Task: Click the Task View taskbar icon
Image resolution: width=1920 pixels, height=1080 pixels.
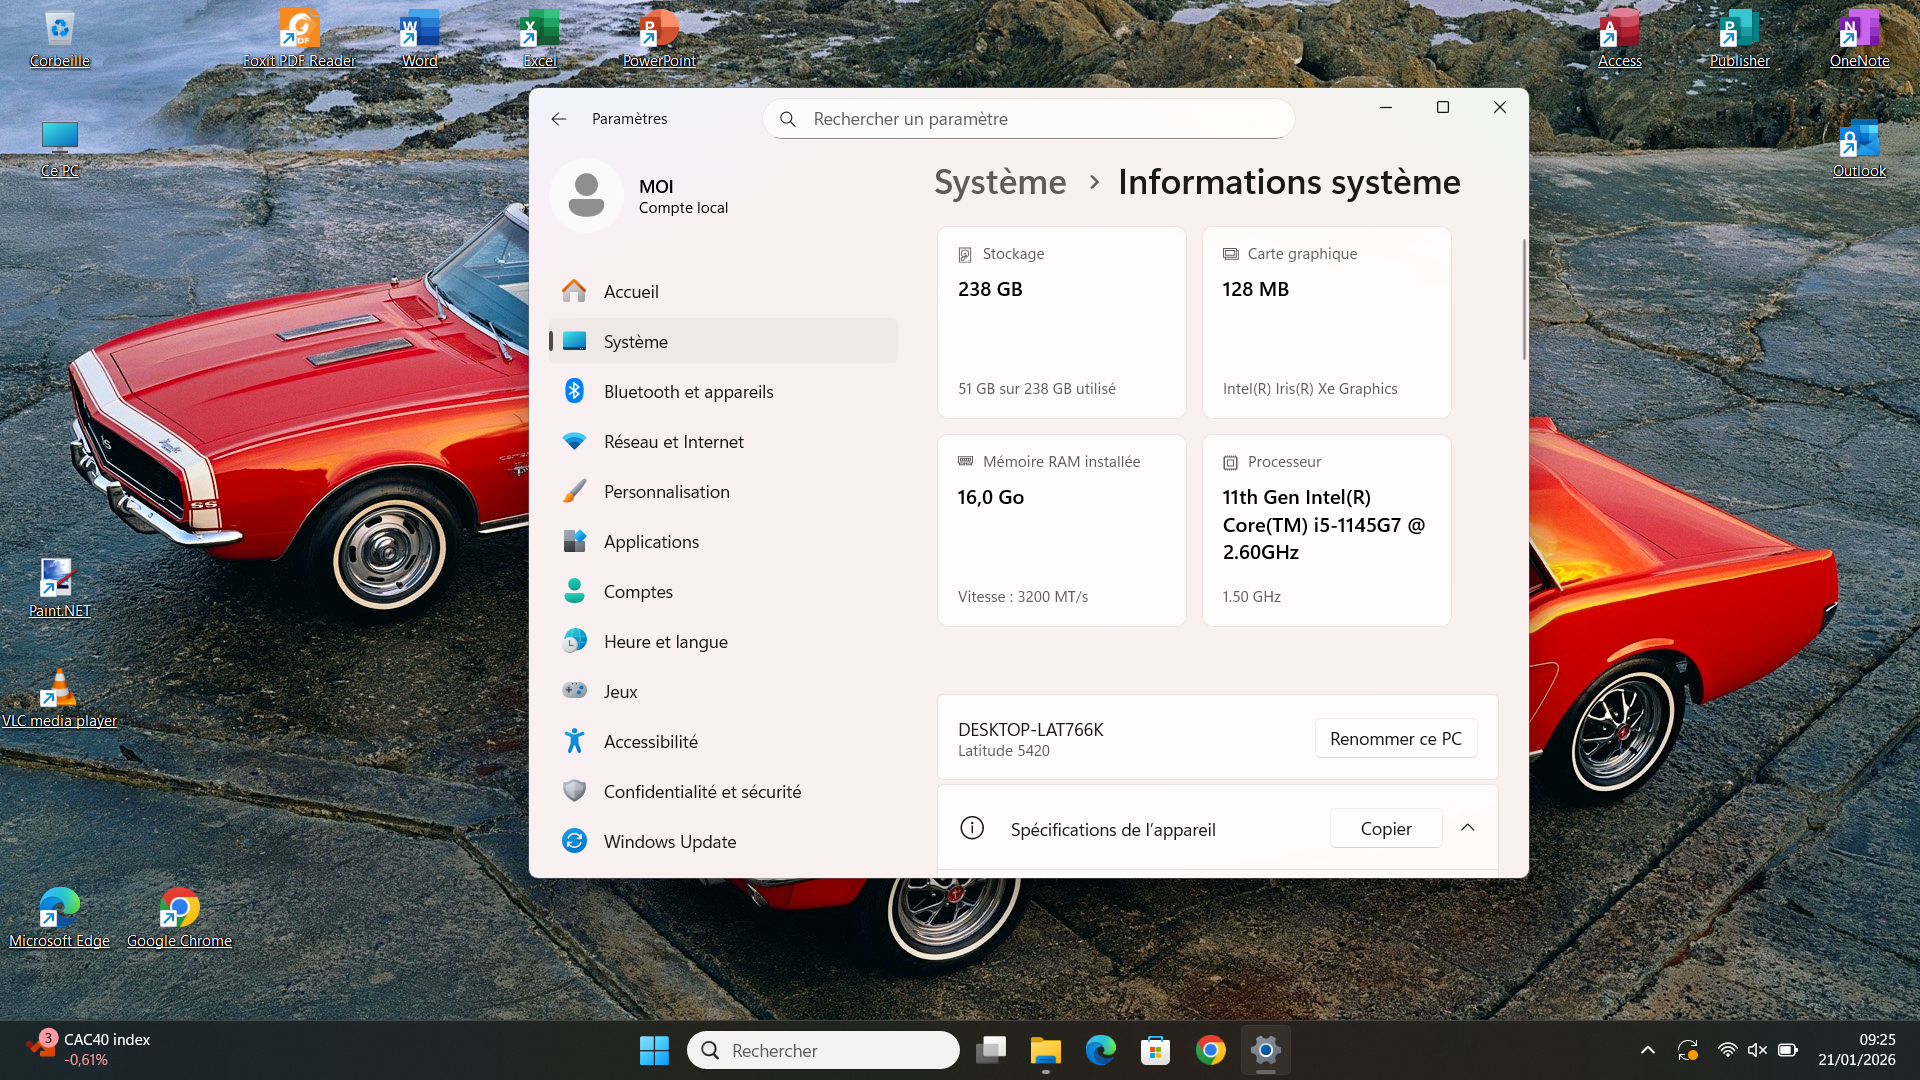Action: click(991, 1050)
